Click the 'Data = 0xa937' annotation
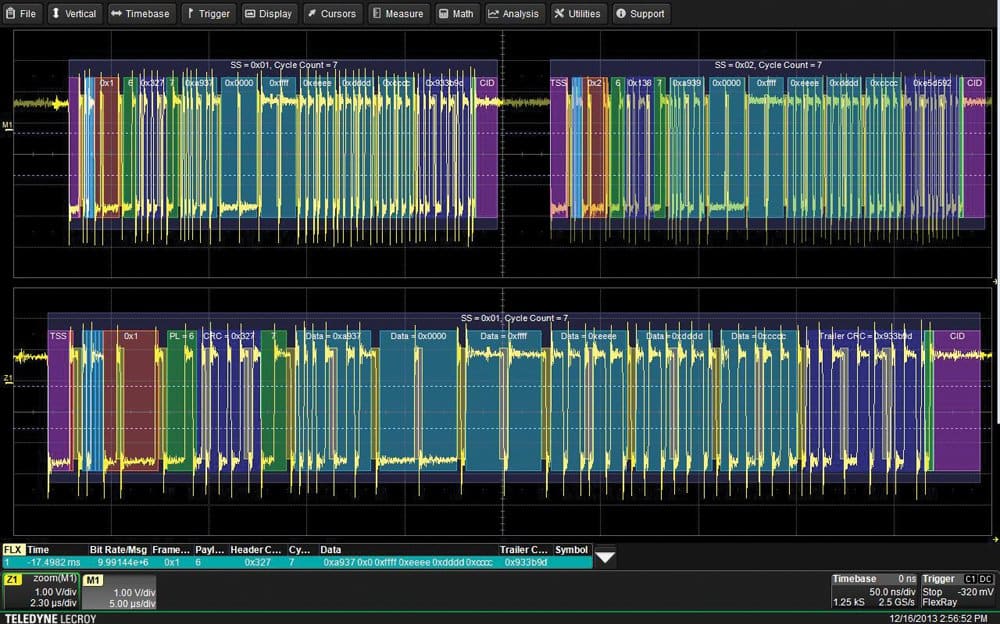The image size is (1000, 624). point(333,336)
